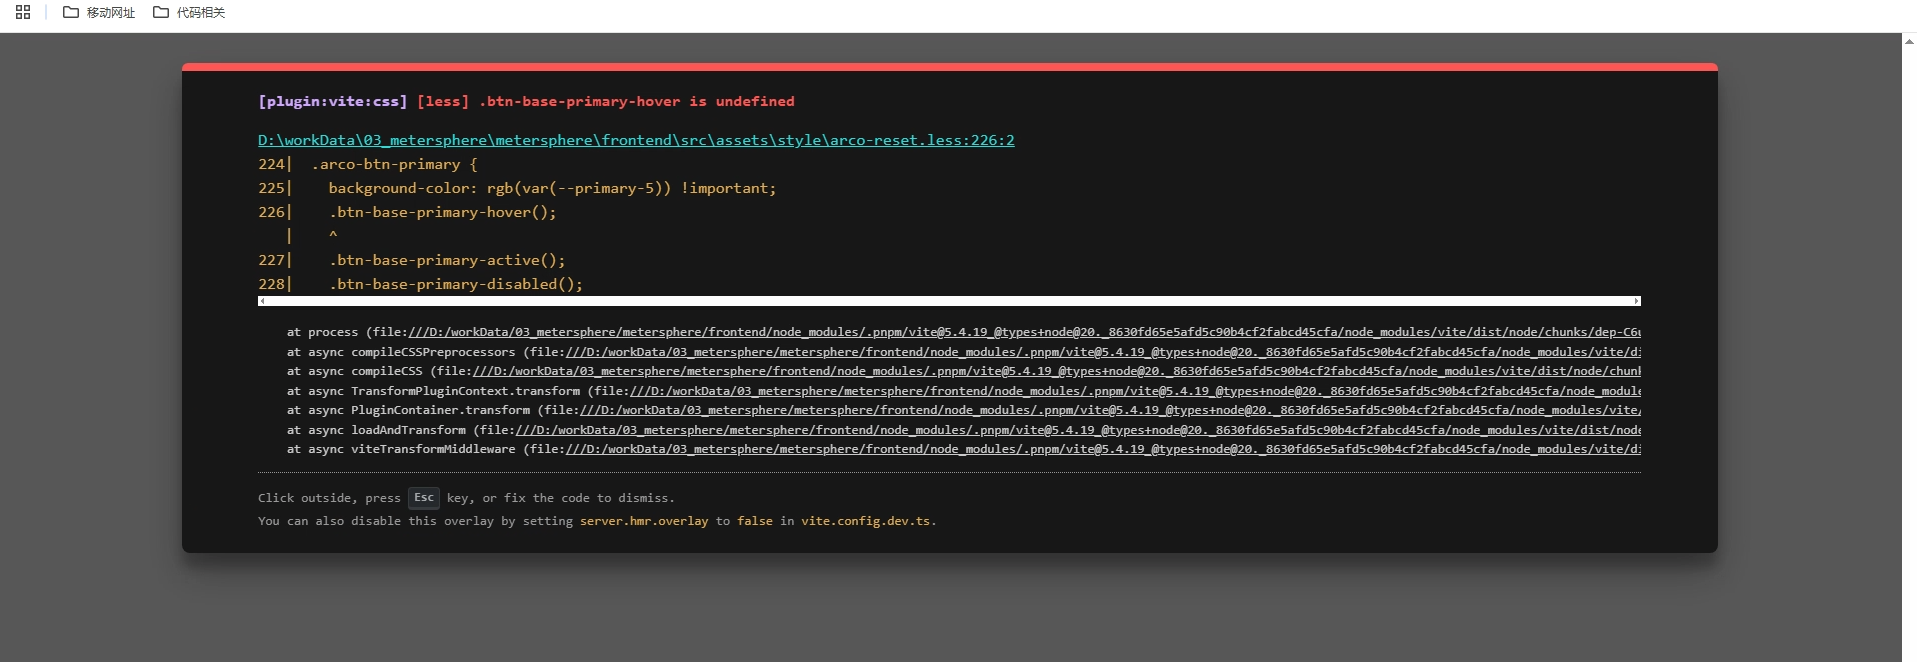Click code line 227 '.btn-base-primary-active();'

point(447,260)
